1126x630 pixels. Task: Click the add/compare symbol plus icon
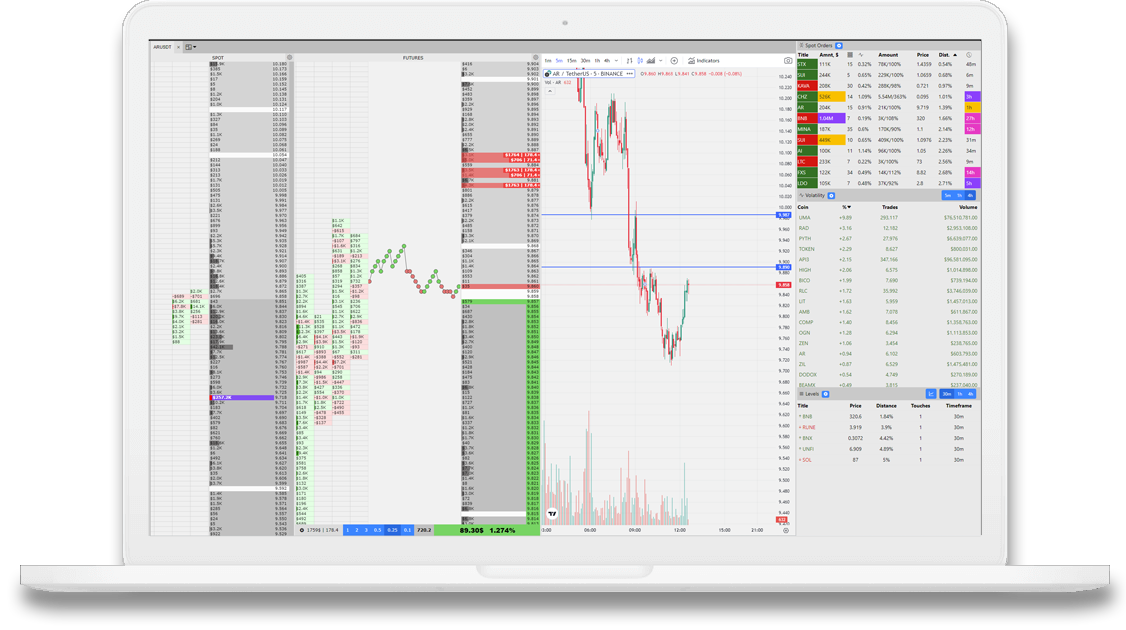(x=674, y=61)
